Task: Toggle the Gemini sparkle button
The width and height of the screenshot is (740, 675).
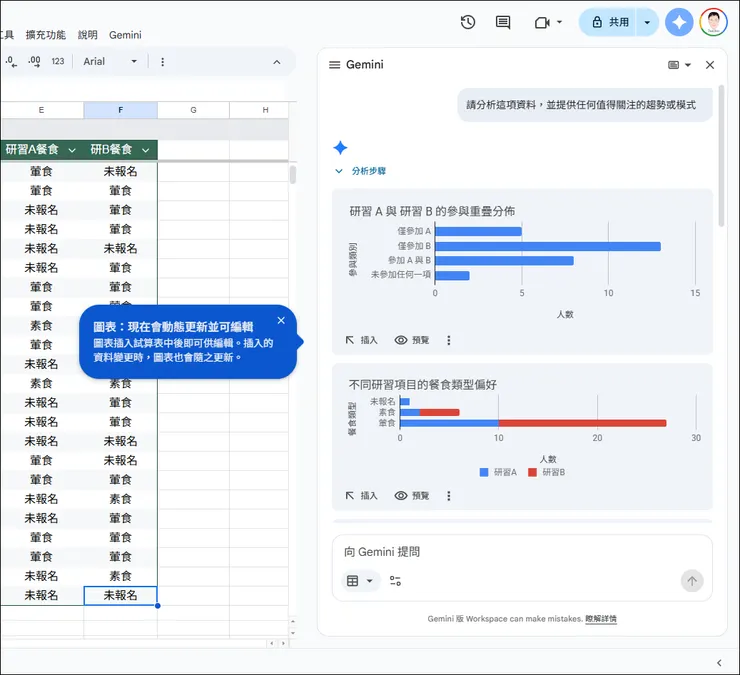Action: (x=679, y=22)
